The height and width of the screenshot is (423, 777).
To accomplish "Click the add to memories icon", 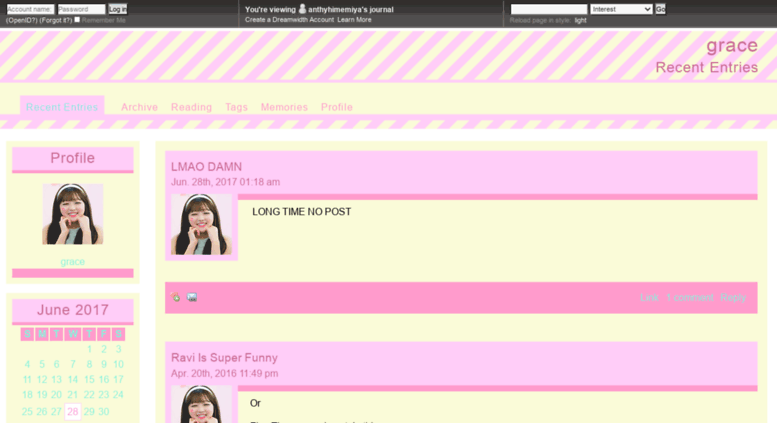I will click(176, 297).
